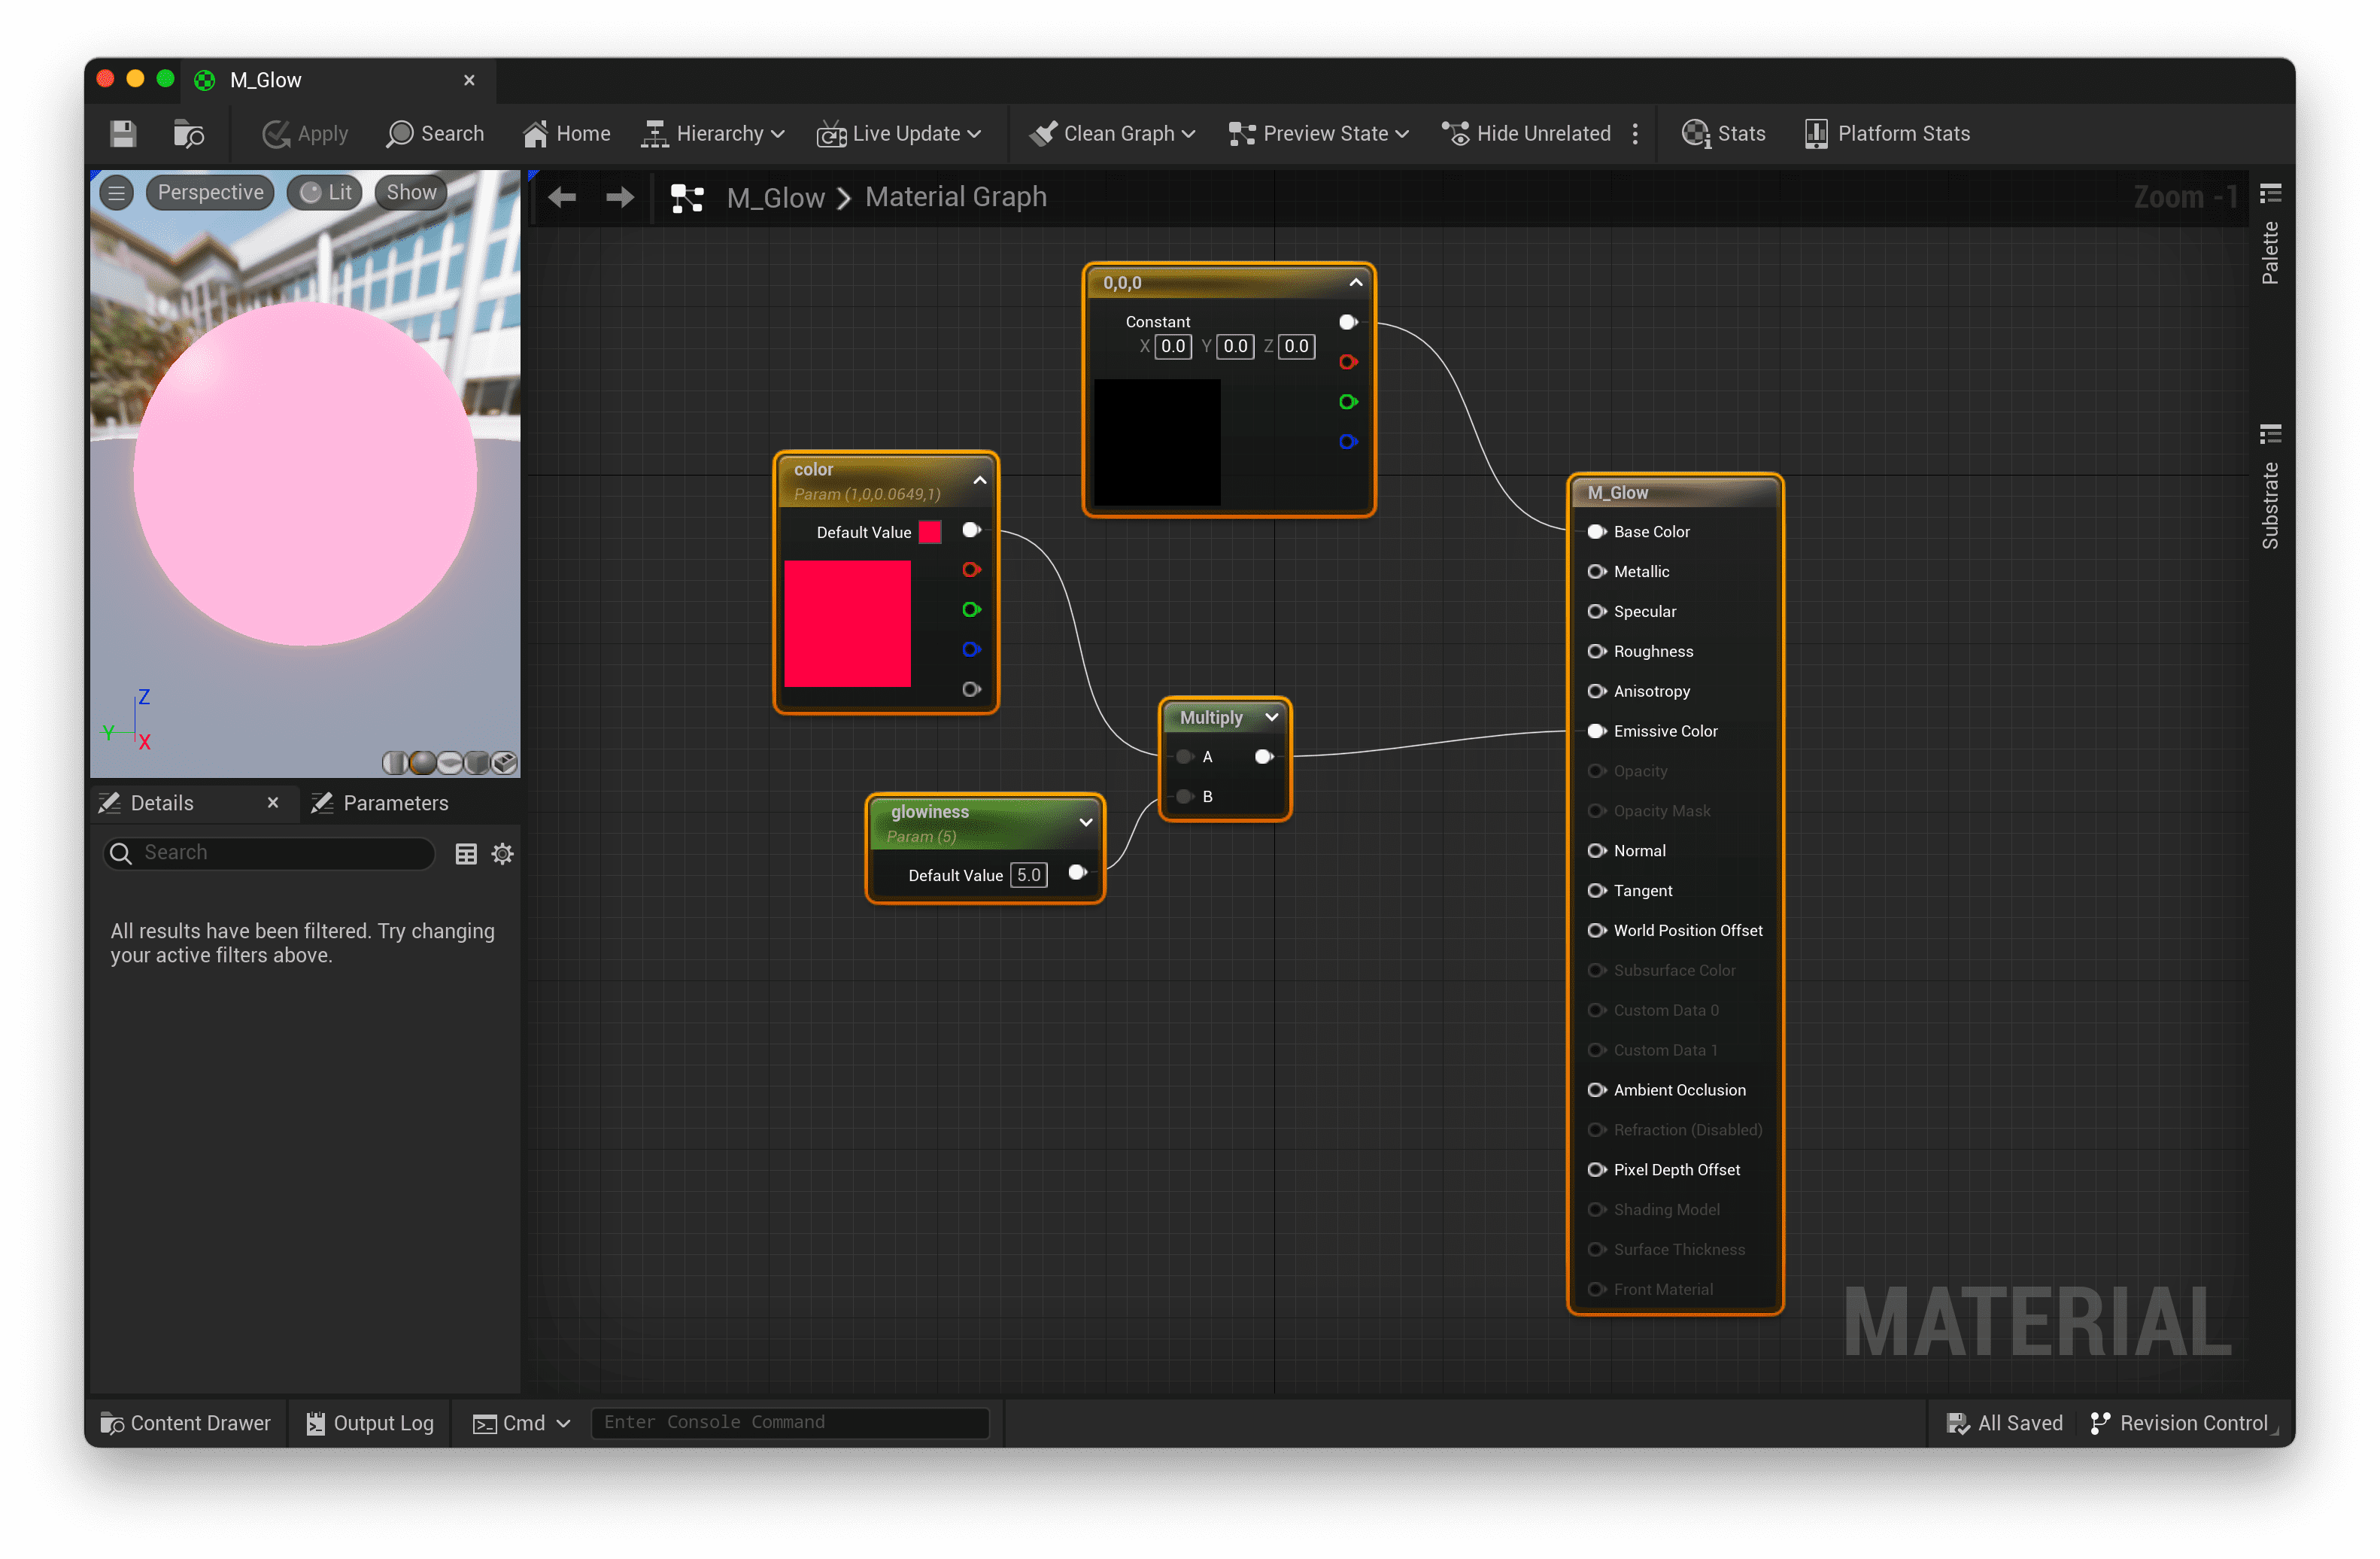Toggle the Lit view mode
The image size is (2380, 1559).
(x=326, y=193)
